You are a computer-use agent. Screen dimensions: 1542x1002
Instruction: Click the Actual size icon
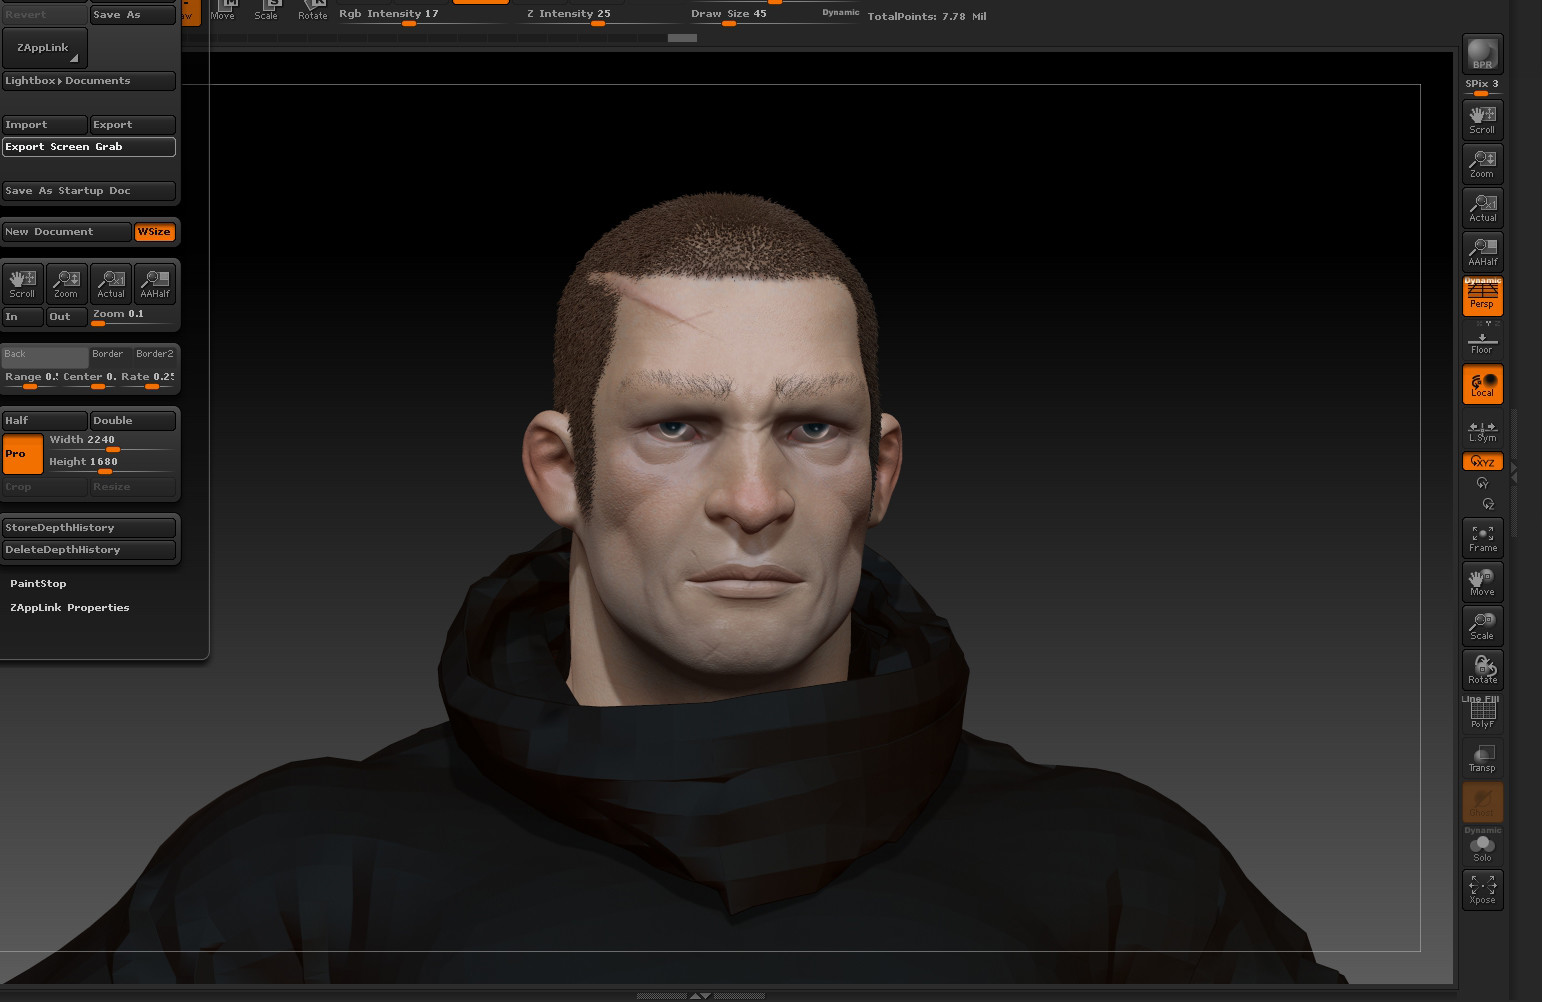click(1481, 207)
